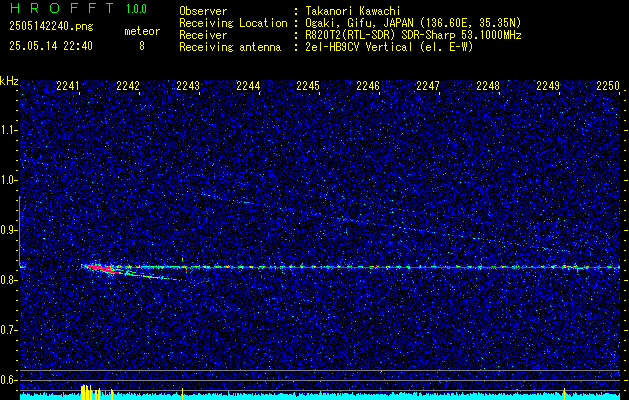The width and height of the screenshot is (629, 400).
Task: Click the 2246 time axis marker
Action: [x=368, y=86]
